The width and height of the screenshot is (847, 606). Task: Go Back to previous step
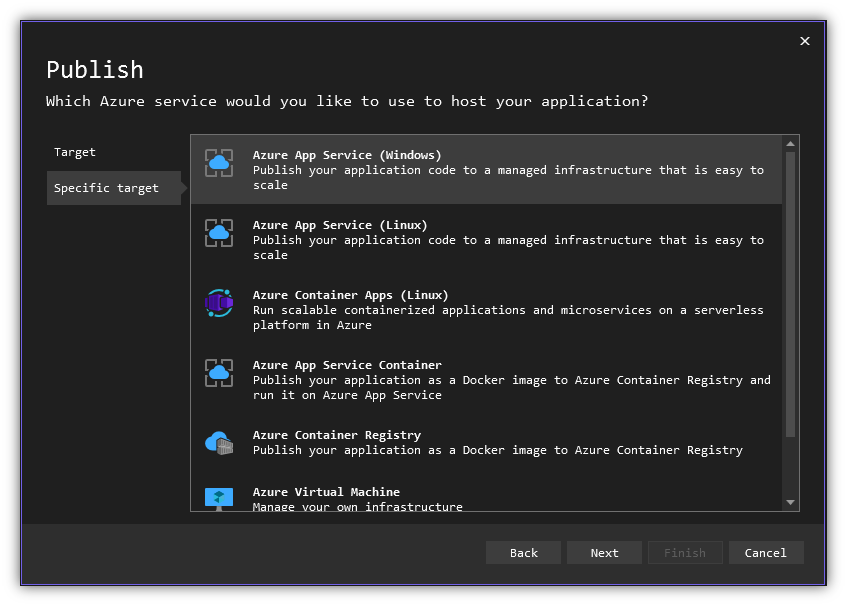point(523,553)
